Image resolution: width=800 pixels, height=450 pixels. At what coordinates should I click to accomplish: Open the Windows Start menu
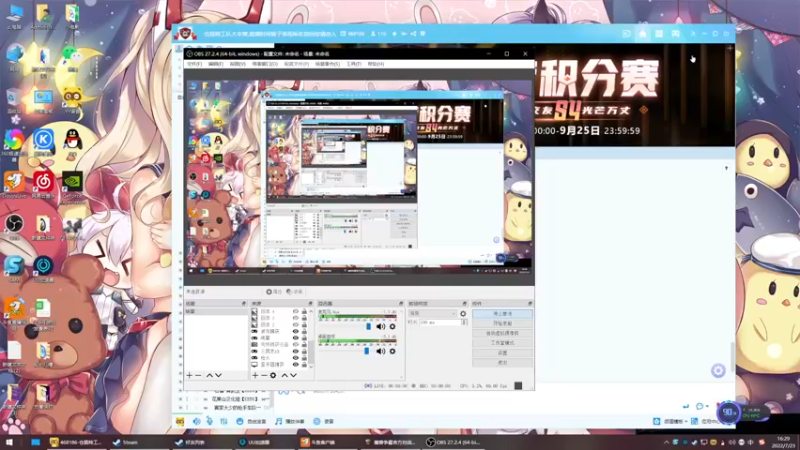click(9, 442)
